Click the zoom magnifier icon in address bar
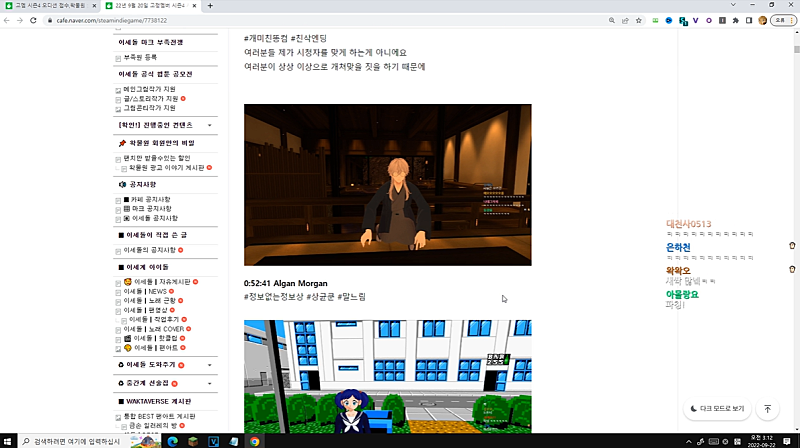The image size is (800, 448). tap(612, 20)
